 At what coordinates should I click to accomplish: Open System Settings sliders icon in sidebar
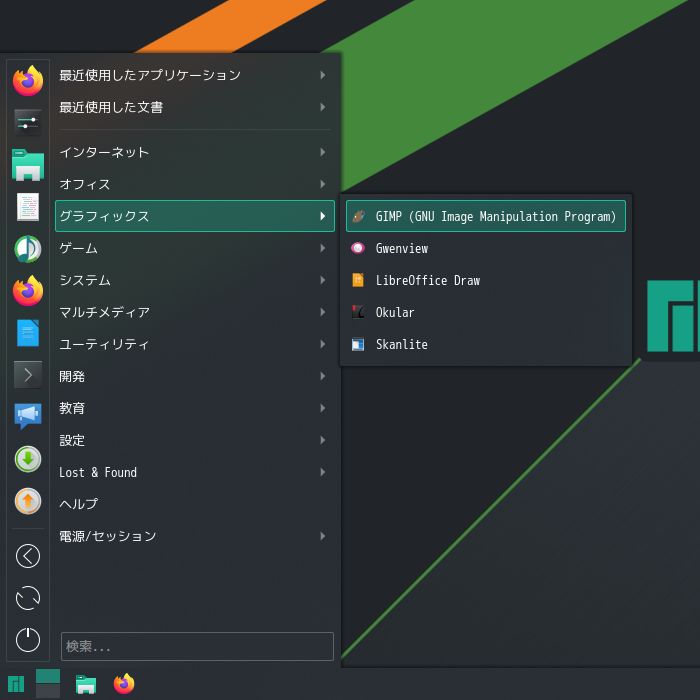pyautogui.click(x=28, y=122)
